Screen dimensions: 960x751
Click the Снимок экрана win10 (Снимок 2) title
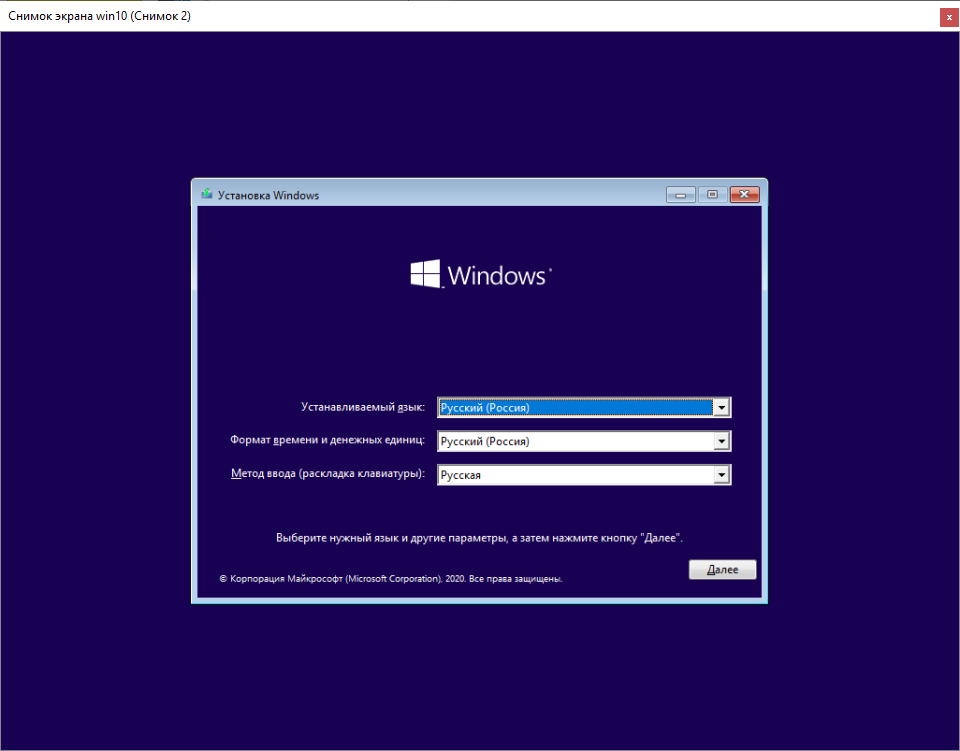tap(99, 16)
